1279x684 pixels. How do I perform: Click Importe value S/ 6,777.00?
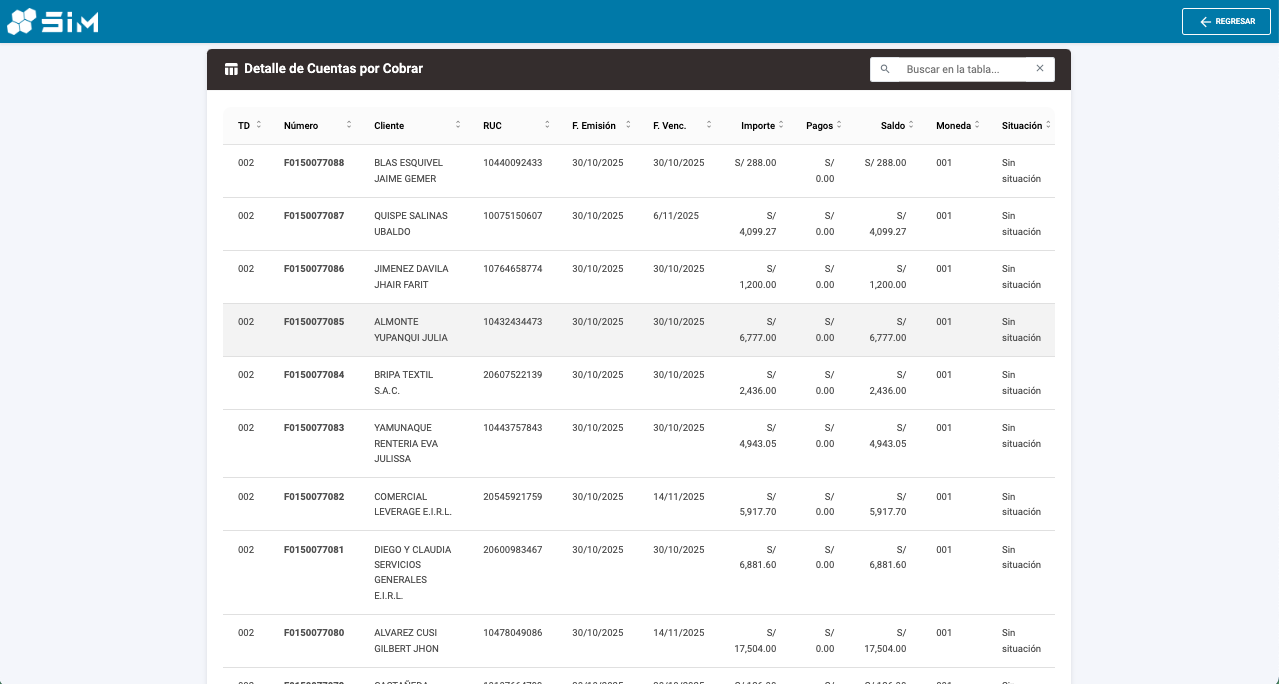click(x=758, y=330)
